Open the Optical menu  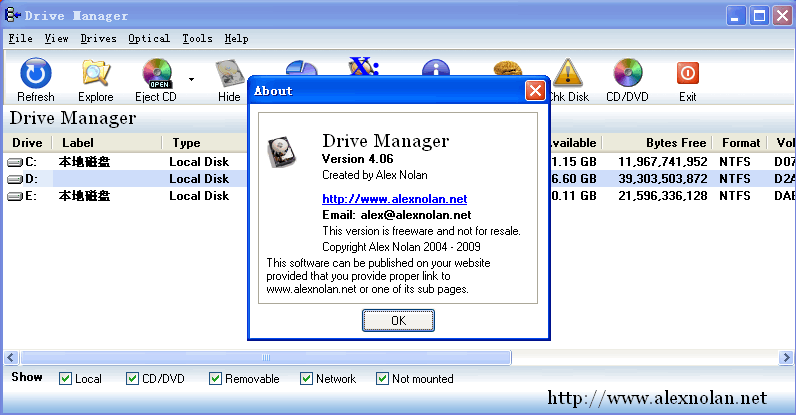tap(149, 39)
